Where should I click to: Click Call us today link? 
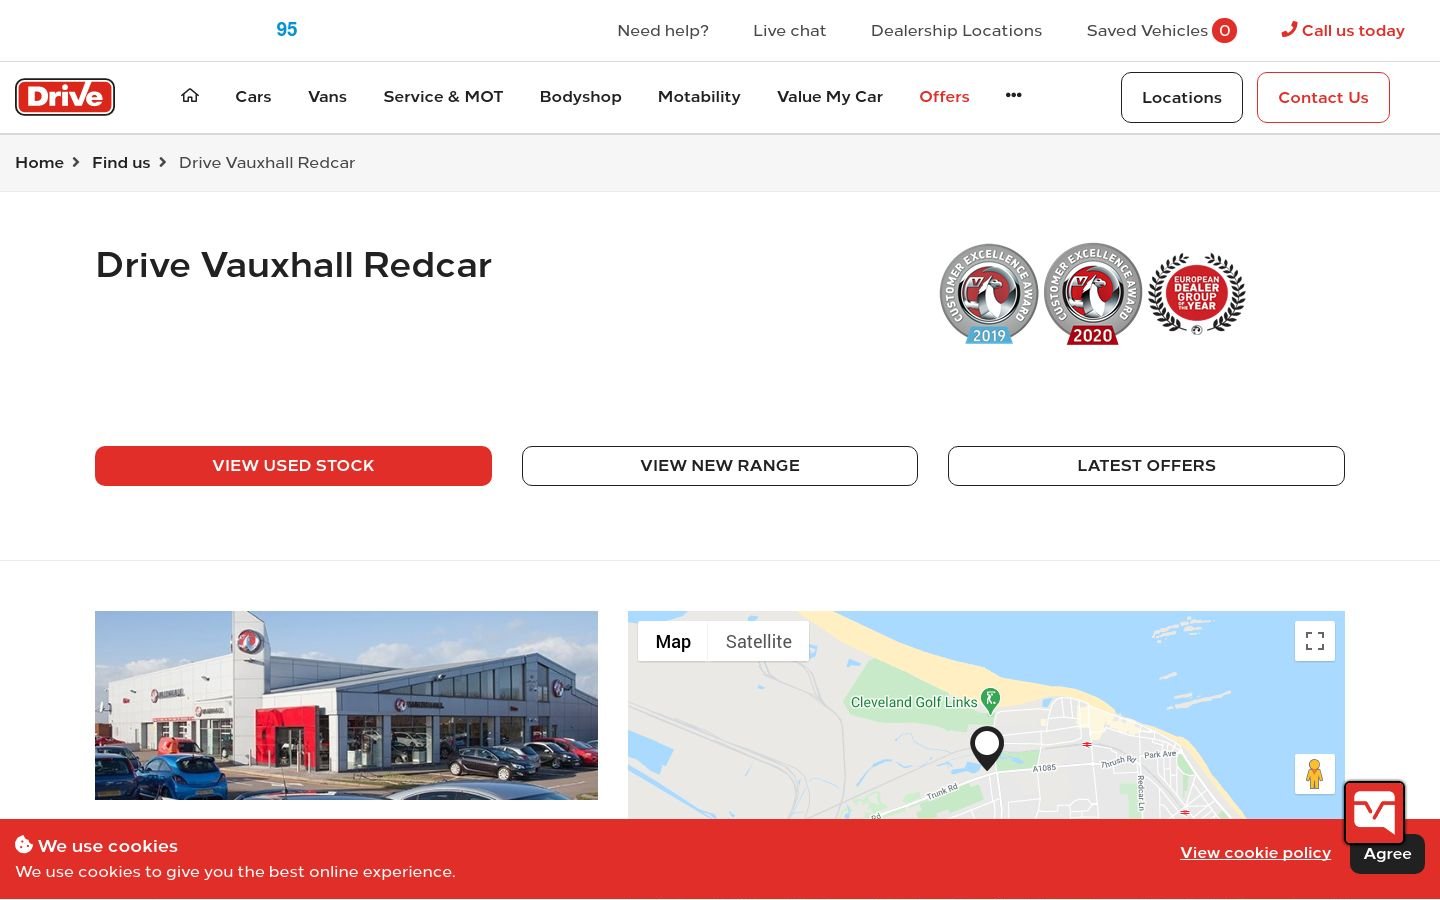[1353, 31]
